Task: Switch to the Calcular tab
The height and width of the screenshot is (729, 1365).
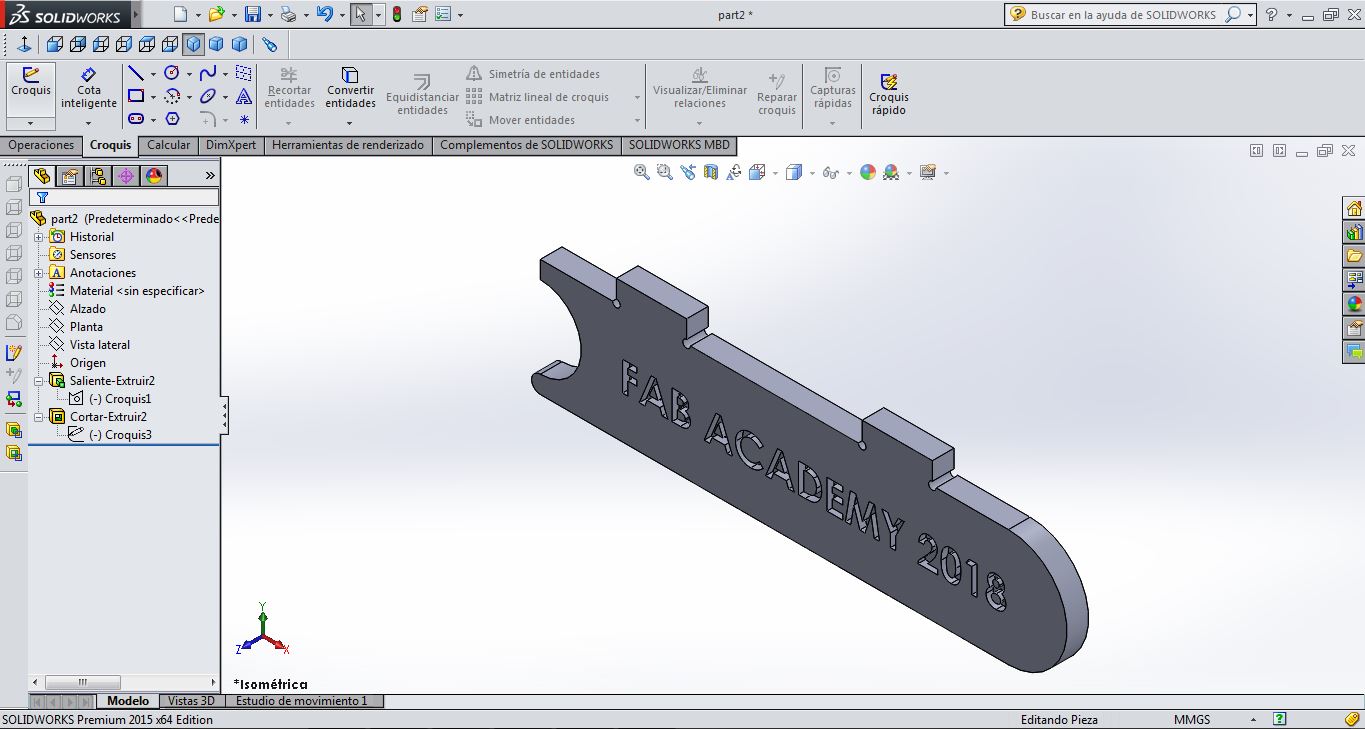Action: click(168, 145)
